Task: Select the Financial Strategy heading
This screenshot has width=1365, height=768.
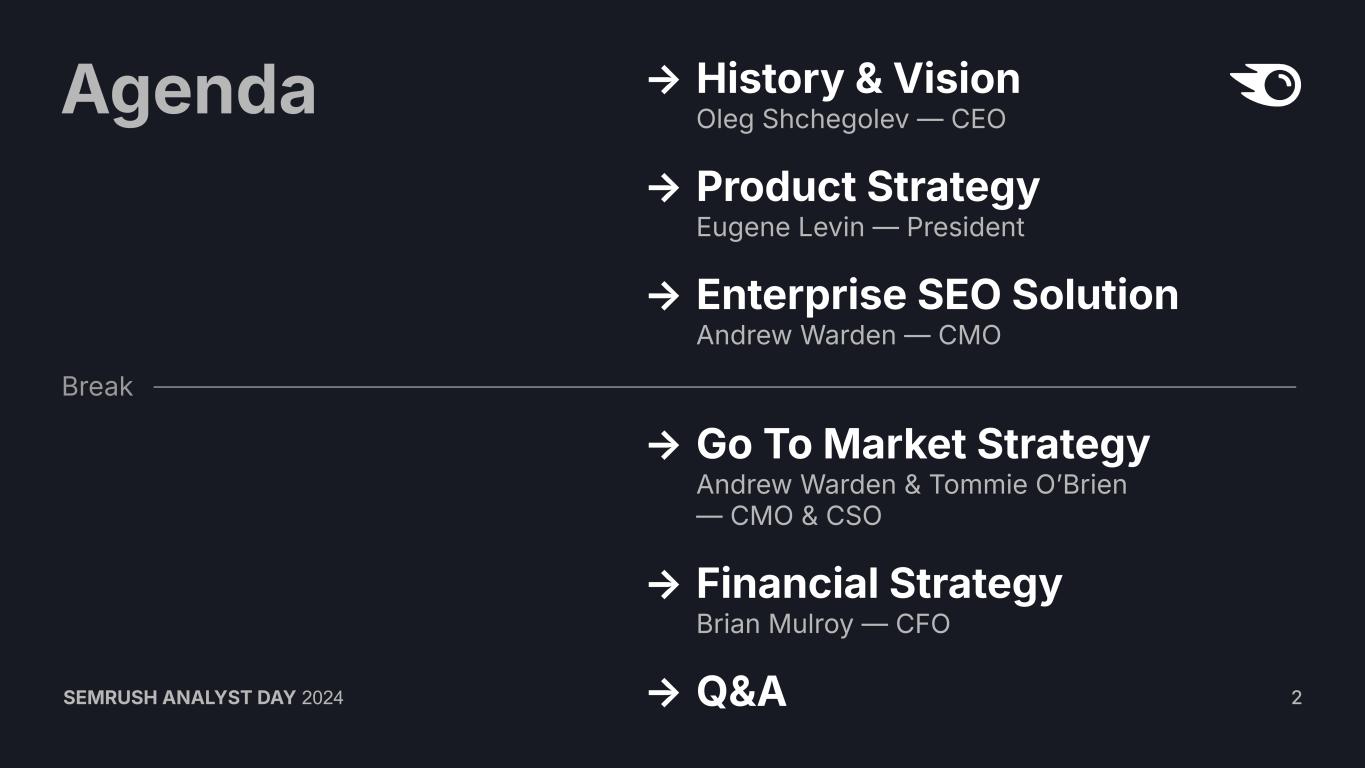Action: [879, 584]
